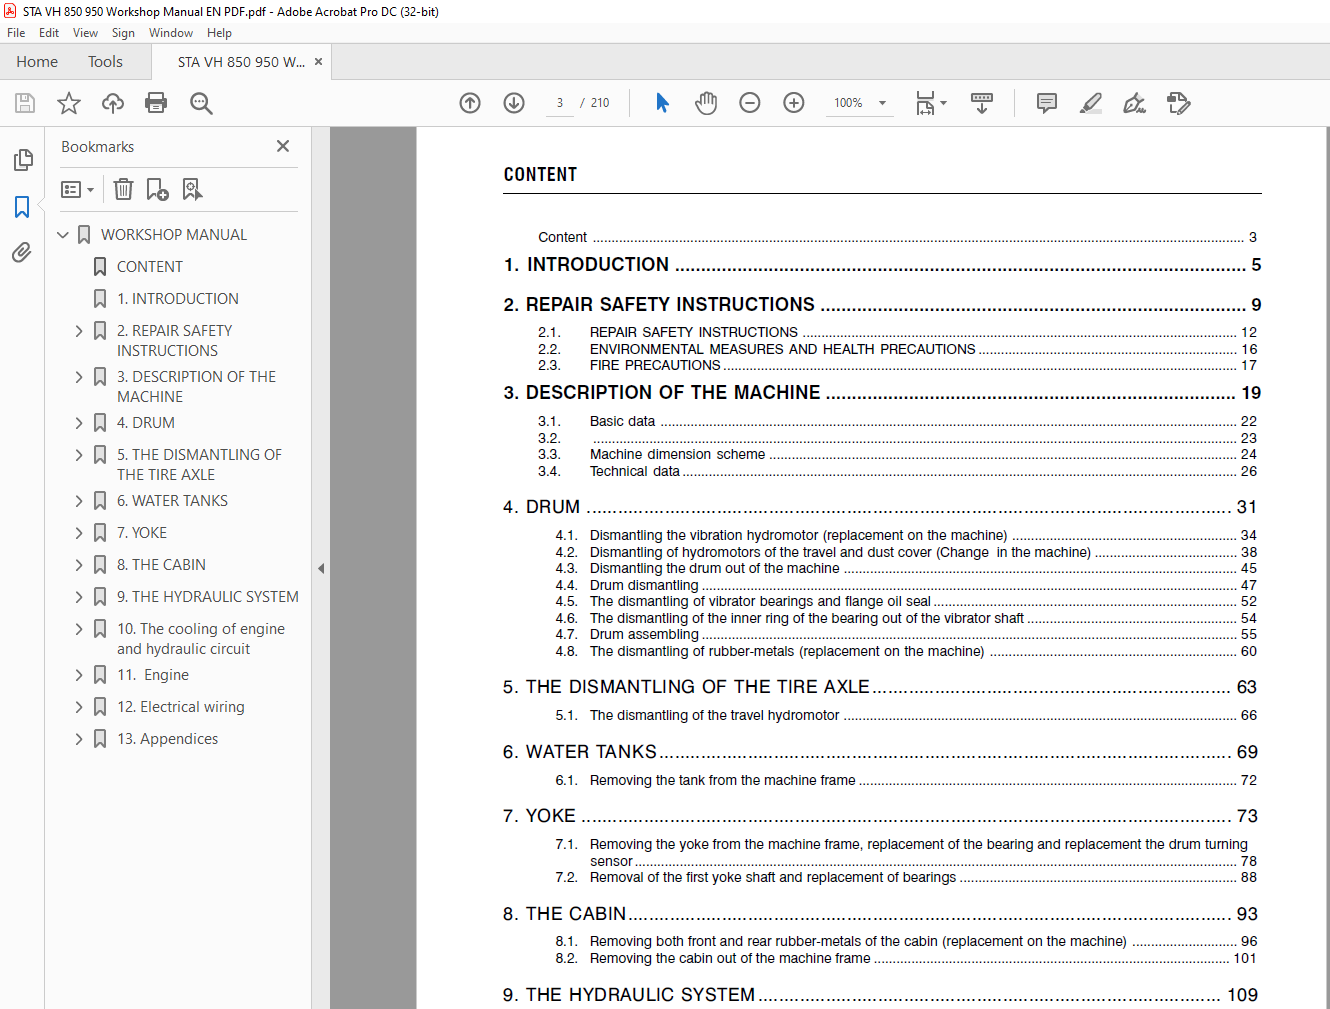Screen dimensions: 1330x1009
Task: Expand the 11. Engine bookmark
Action: tap(79, 675)
